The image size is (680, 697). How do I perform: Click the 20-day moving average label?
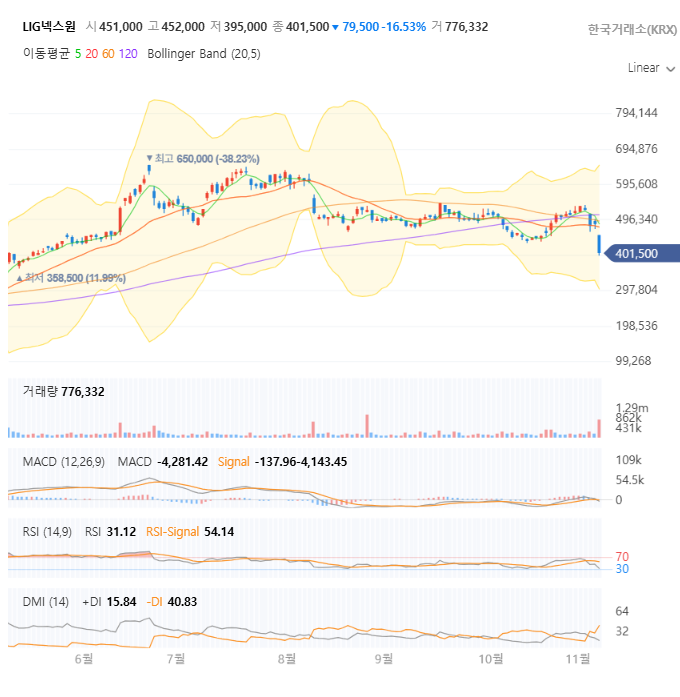click(92, 54)
